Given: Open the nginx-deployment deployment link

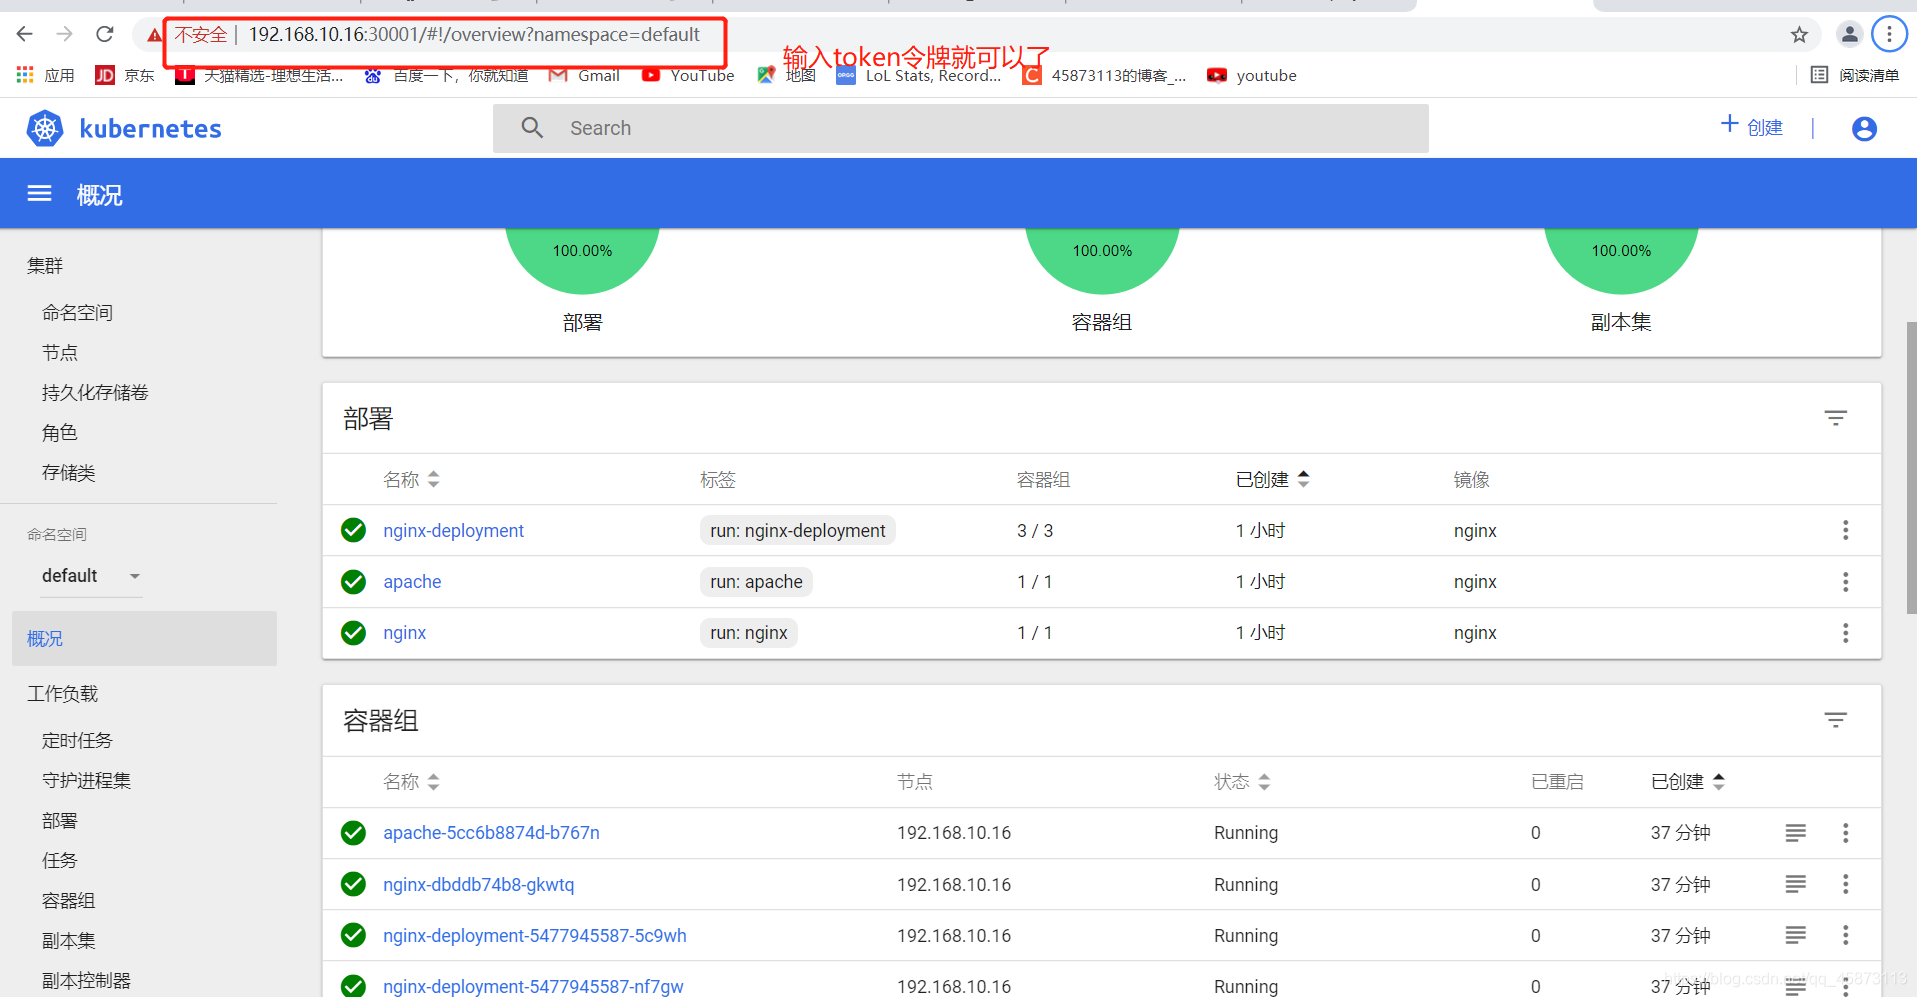Looking at the screenshot, I should point(453,531).
